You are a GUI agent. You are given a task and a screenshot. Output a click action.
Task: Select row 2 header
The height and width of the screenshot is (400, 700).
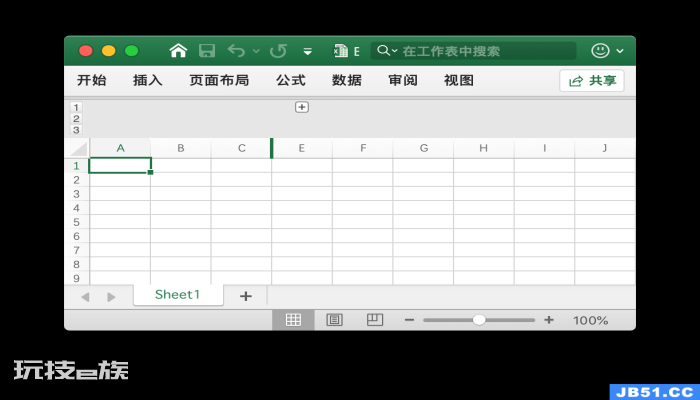click(x=76, y=180)
